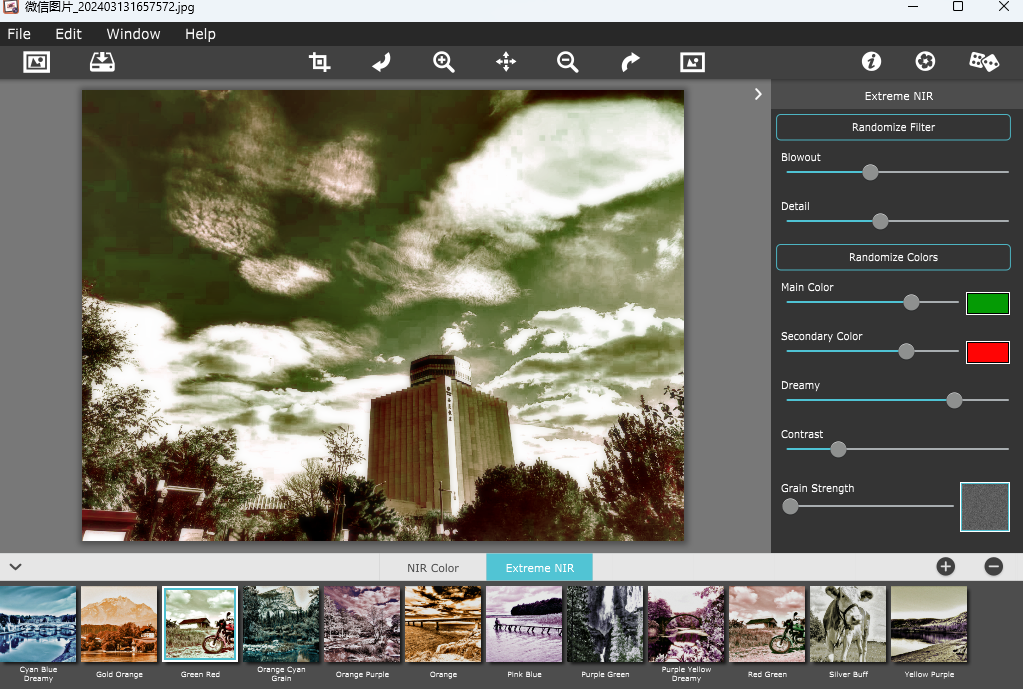This screenshot has width=1023, height=689.
Task: Zoom out of the photo
Action: click(568, 62)
